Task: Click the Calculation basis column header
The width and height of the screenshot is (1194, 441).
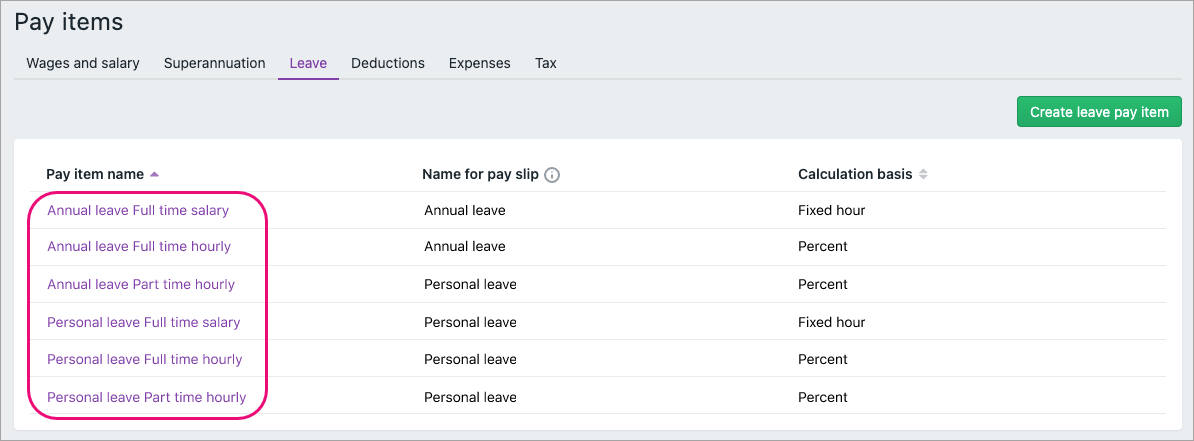Action: pyautogui.click(x=855, y=175)
